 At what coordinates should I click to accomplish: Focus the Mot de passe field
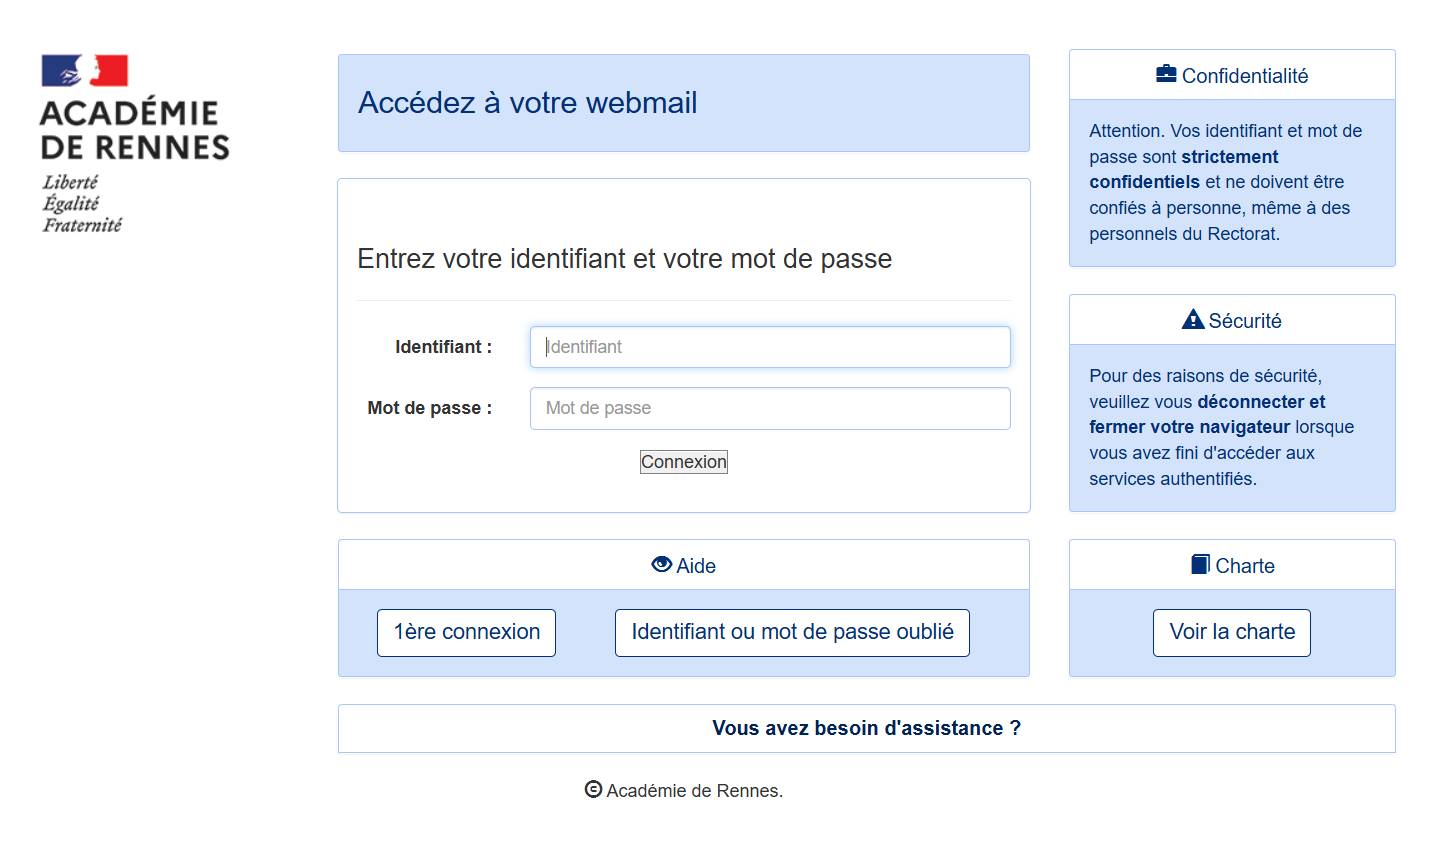[x=770, y=408]
